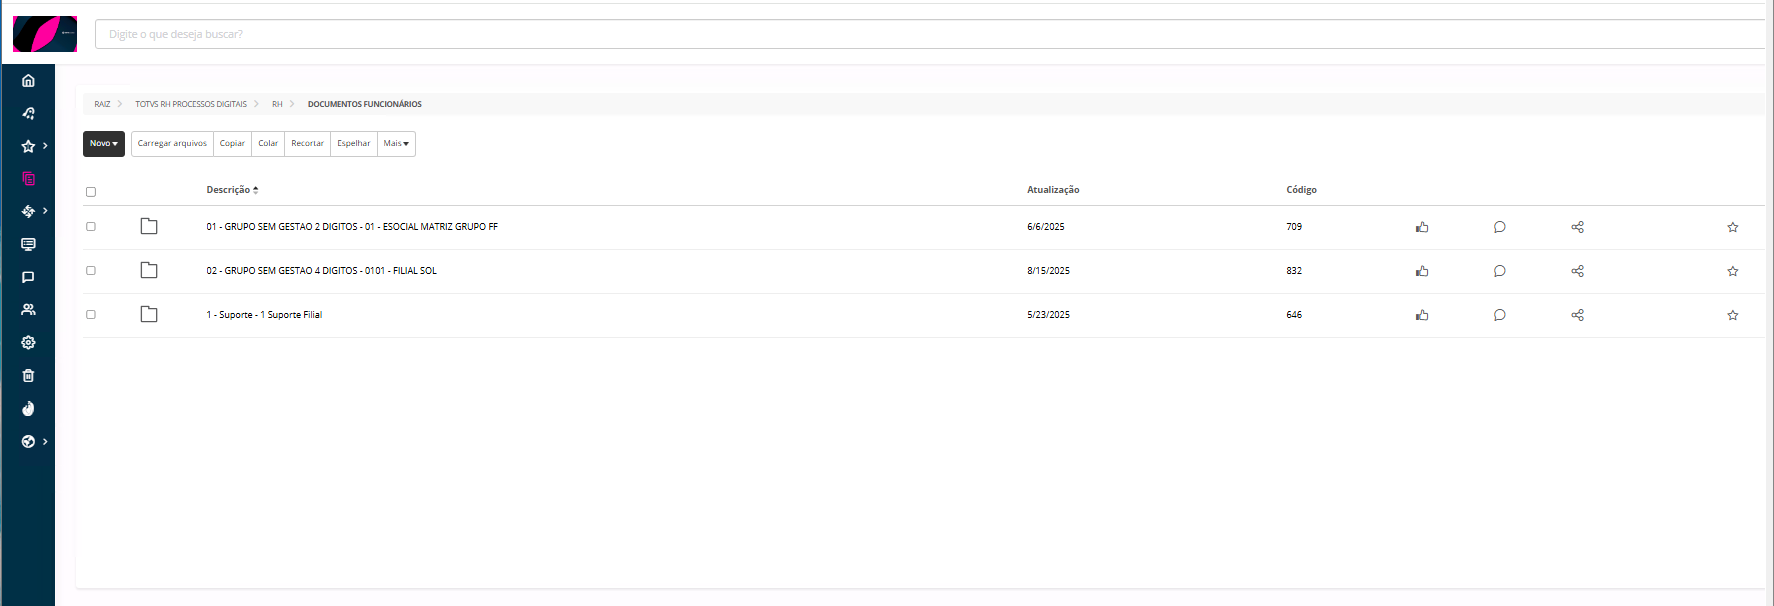Open favorites star in sidebar
Viewport: 1774px width, 606px height.
click(28, 146)
